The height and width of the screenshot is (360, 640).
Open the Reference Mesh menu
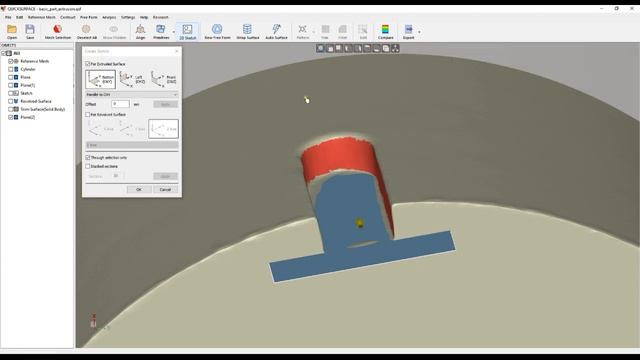click(42, 18)
